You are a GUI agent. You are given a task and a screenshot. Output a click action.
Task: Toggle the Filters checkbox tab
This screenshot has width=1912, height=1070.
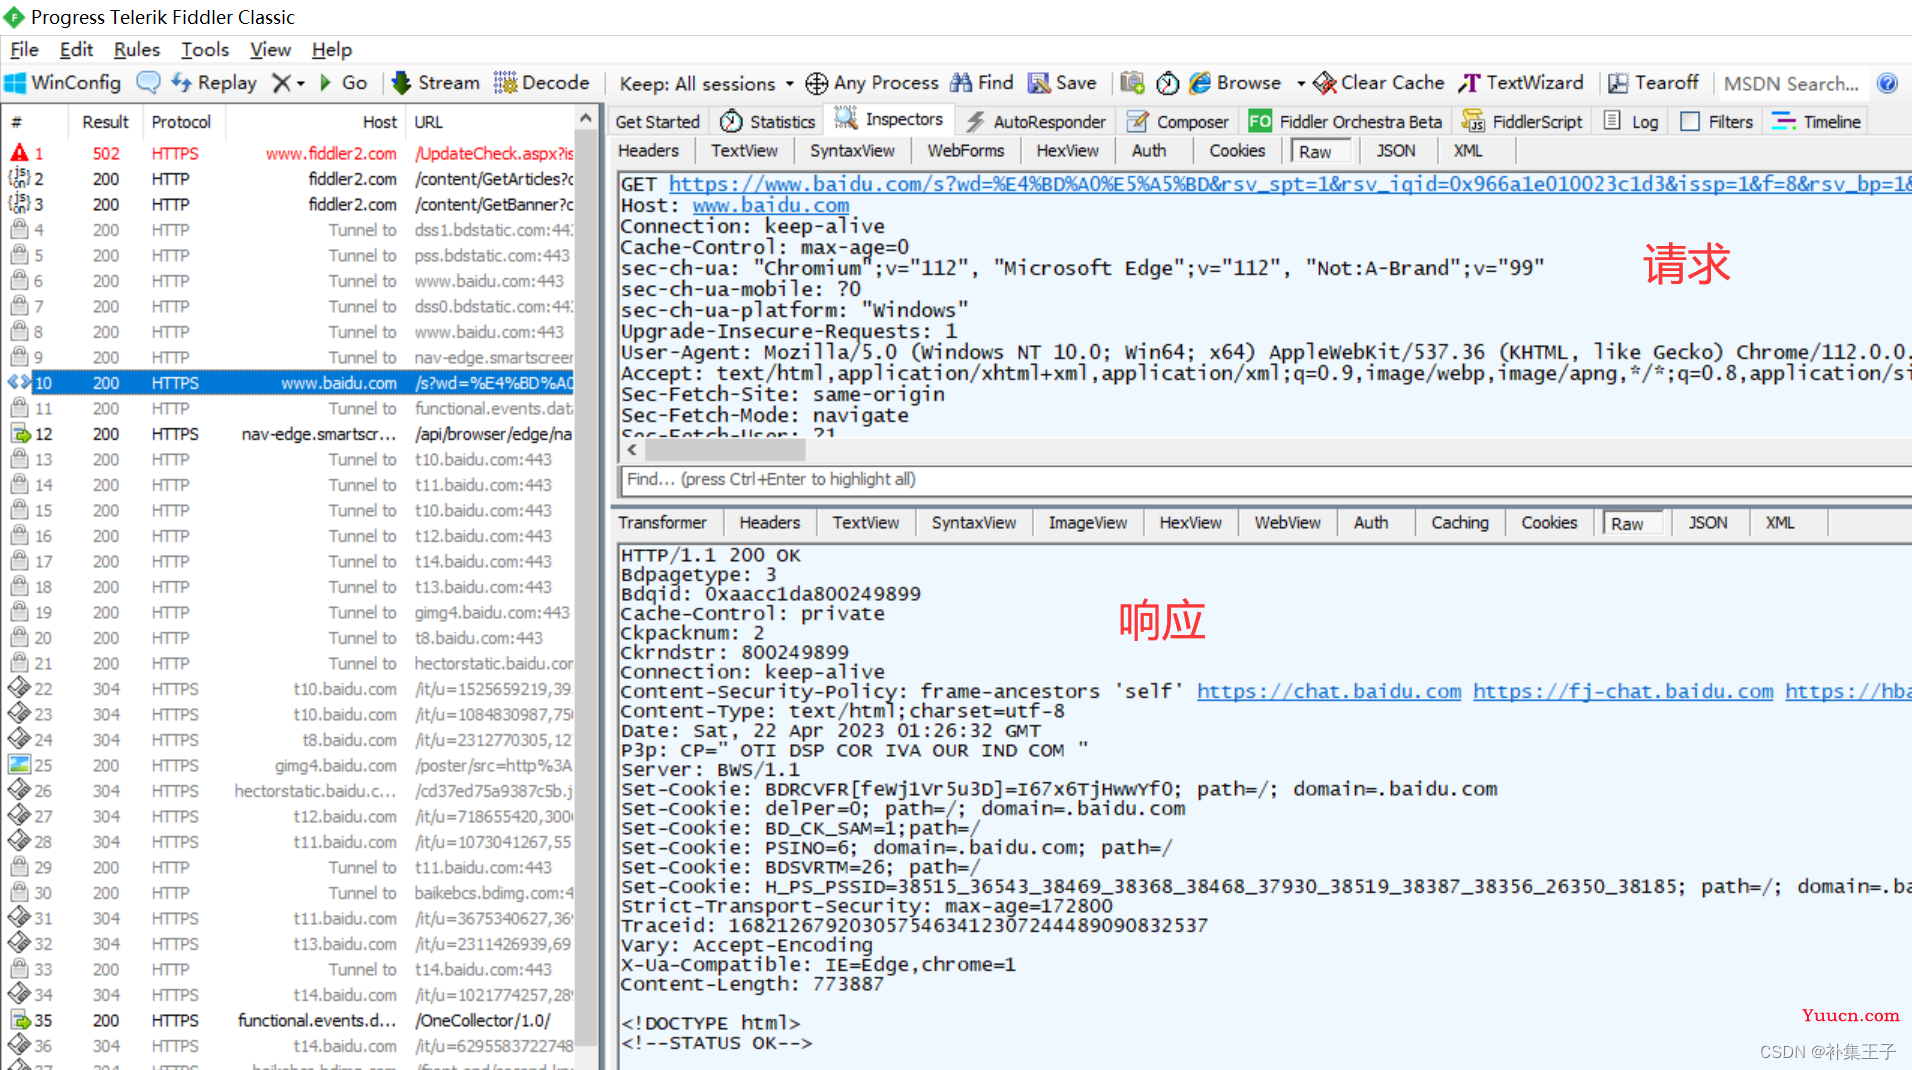click(1717, 121)
